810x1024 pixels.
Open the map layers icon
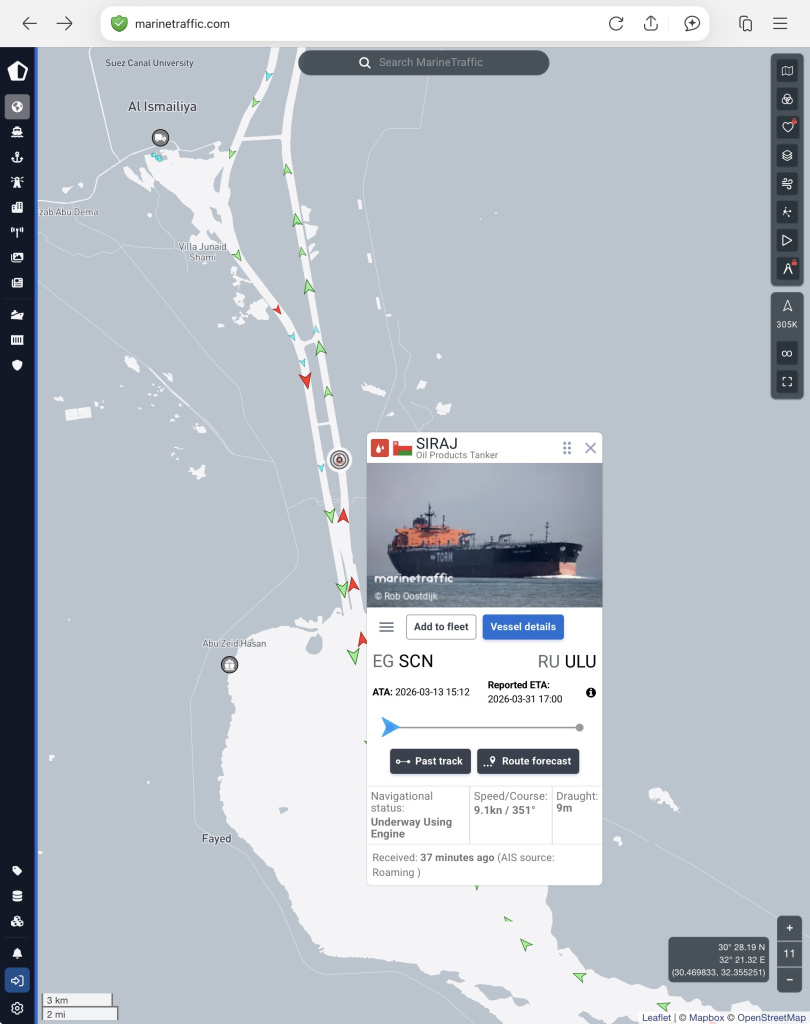click(787, 155)
